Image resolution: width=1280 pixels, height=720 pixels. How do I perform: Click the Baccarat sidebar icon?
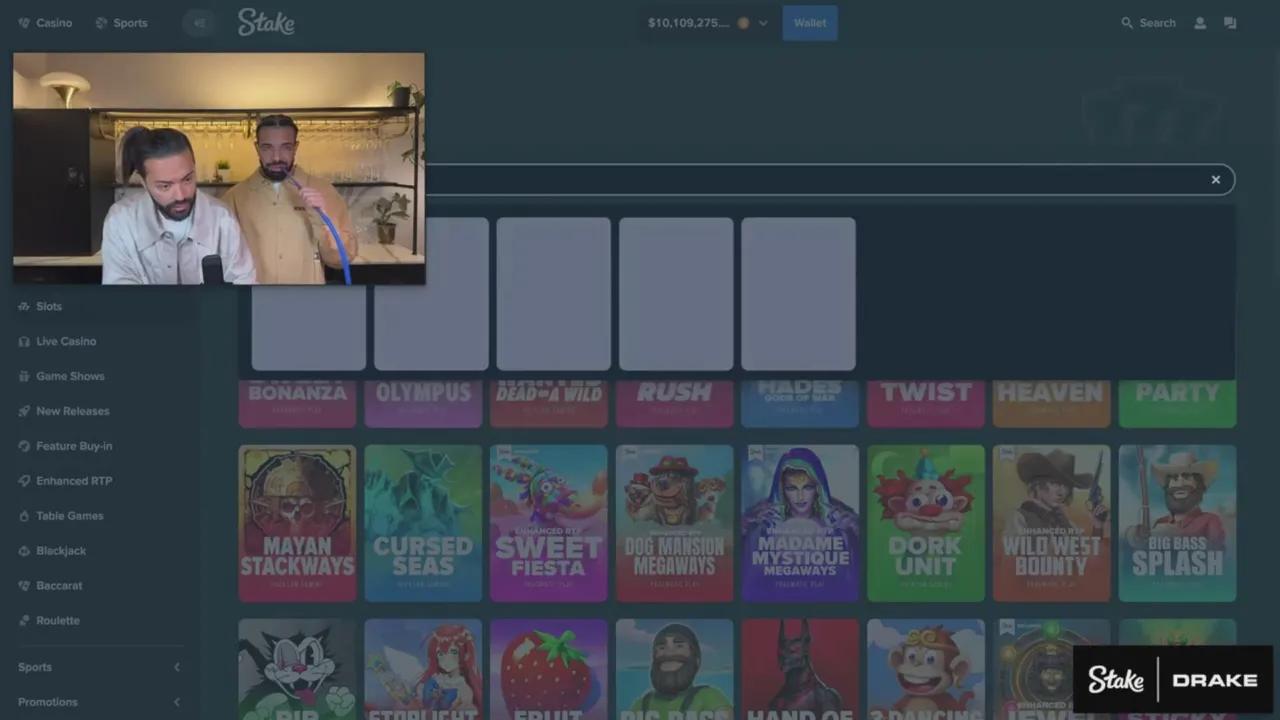24,586
